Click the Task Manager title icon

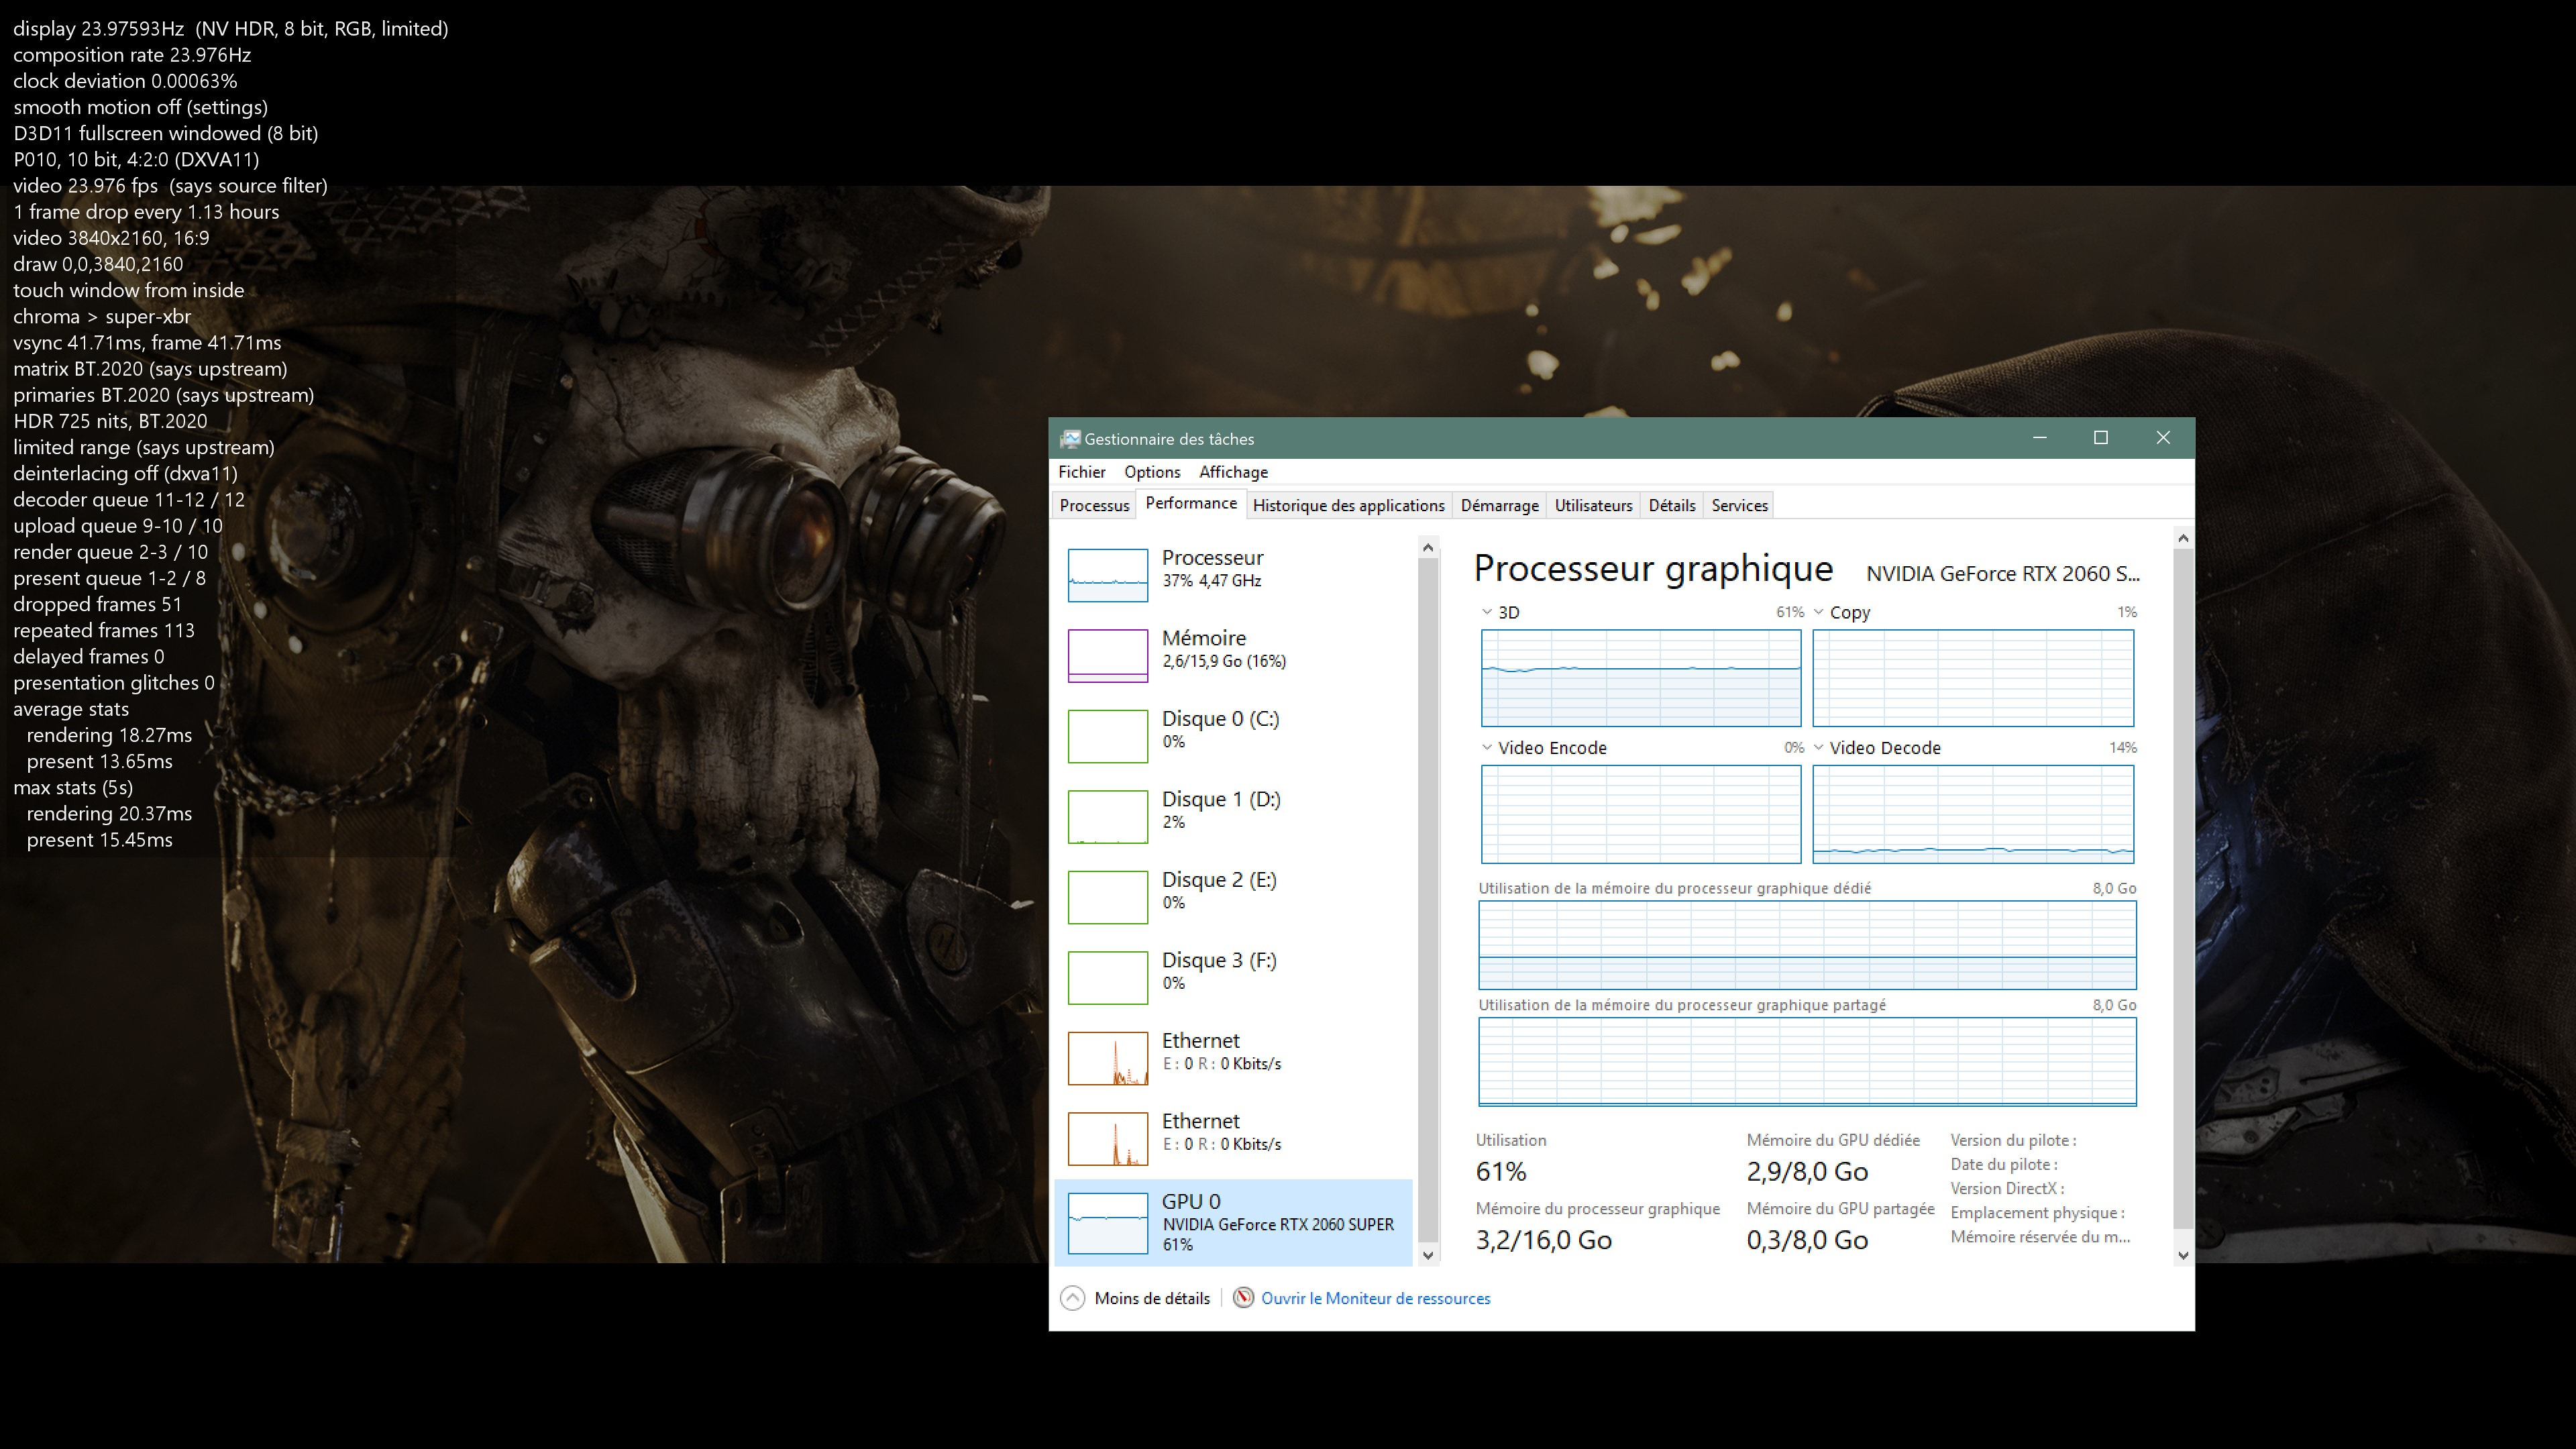(1070, 438)
